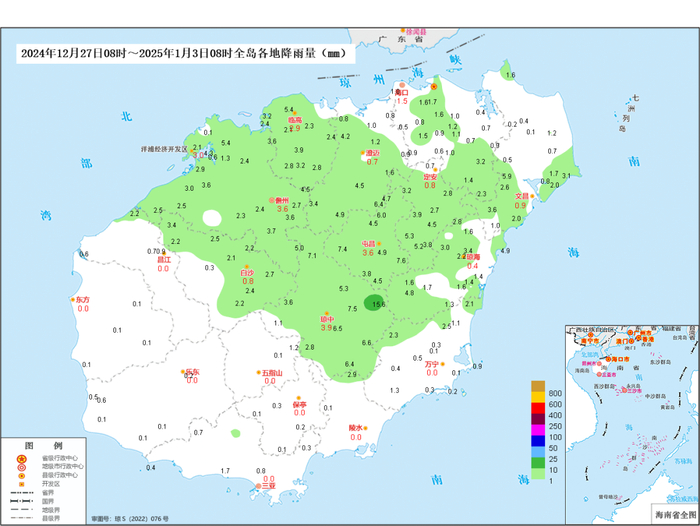This screenshot has width=700, height=526.
Task: Click the 琼中 station label
Action: [327, 319]
